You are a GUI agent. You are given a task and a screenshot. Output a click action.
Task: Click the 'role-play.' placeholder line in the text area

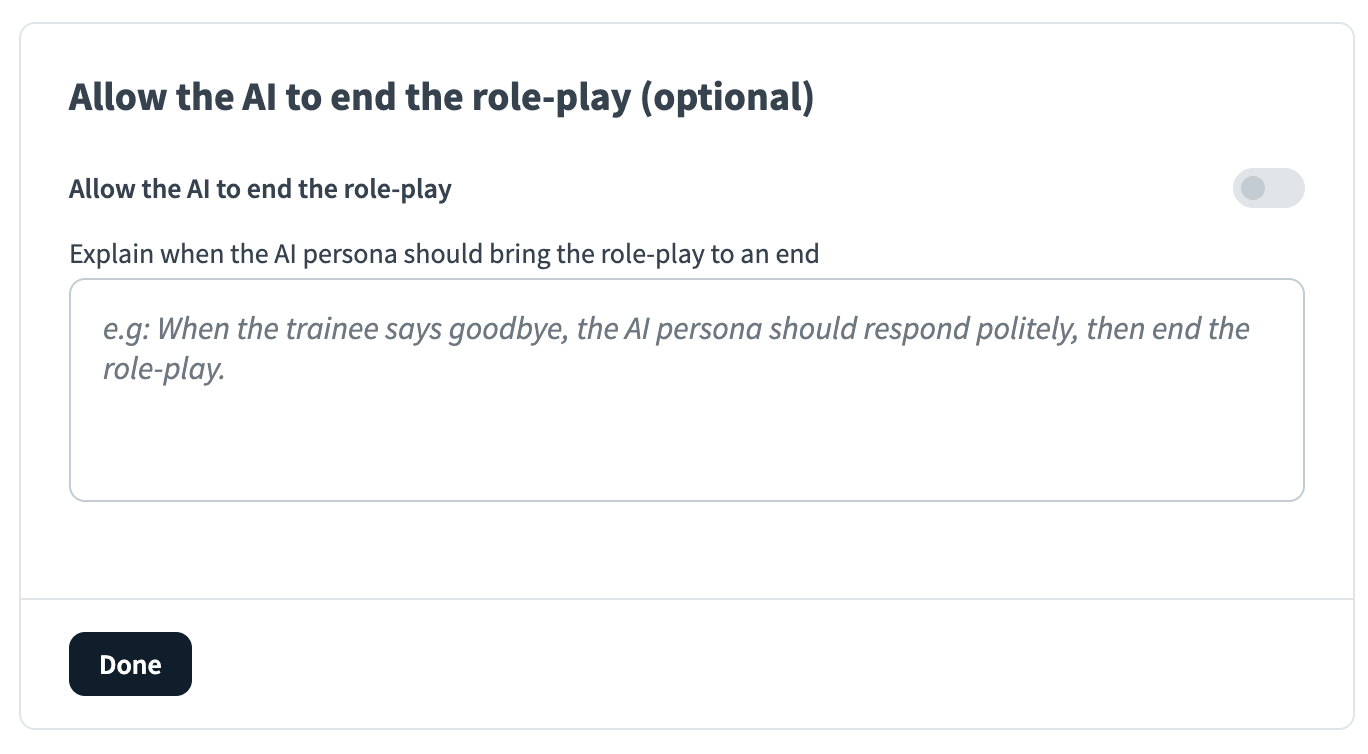point(164,370)
